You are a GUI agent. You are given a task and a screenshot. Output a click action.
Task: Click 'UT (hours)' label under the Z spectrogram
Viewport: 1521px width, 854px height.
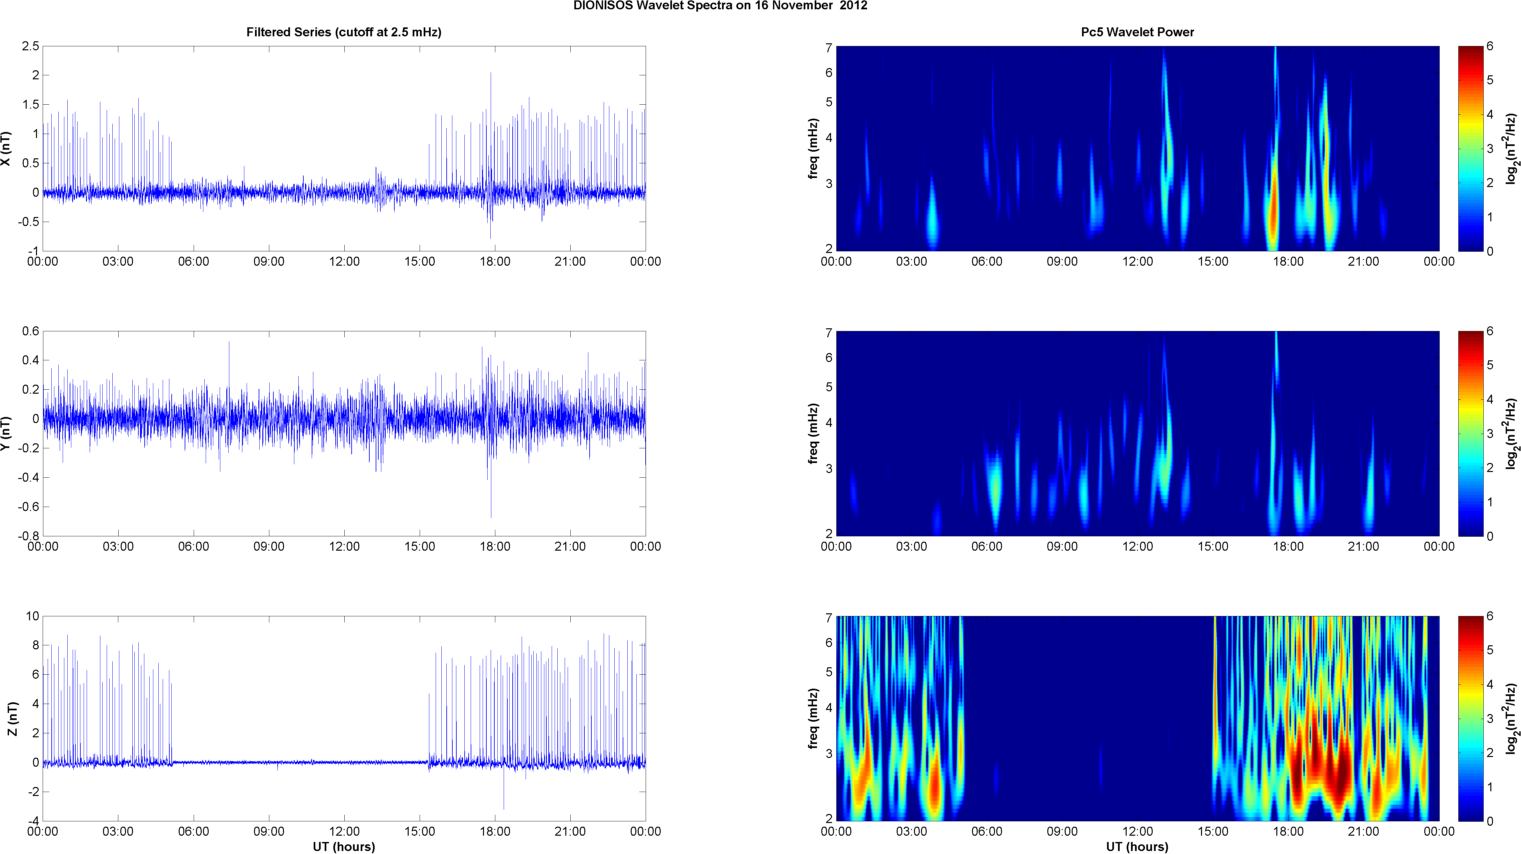click(1137, 847)
